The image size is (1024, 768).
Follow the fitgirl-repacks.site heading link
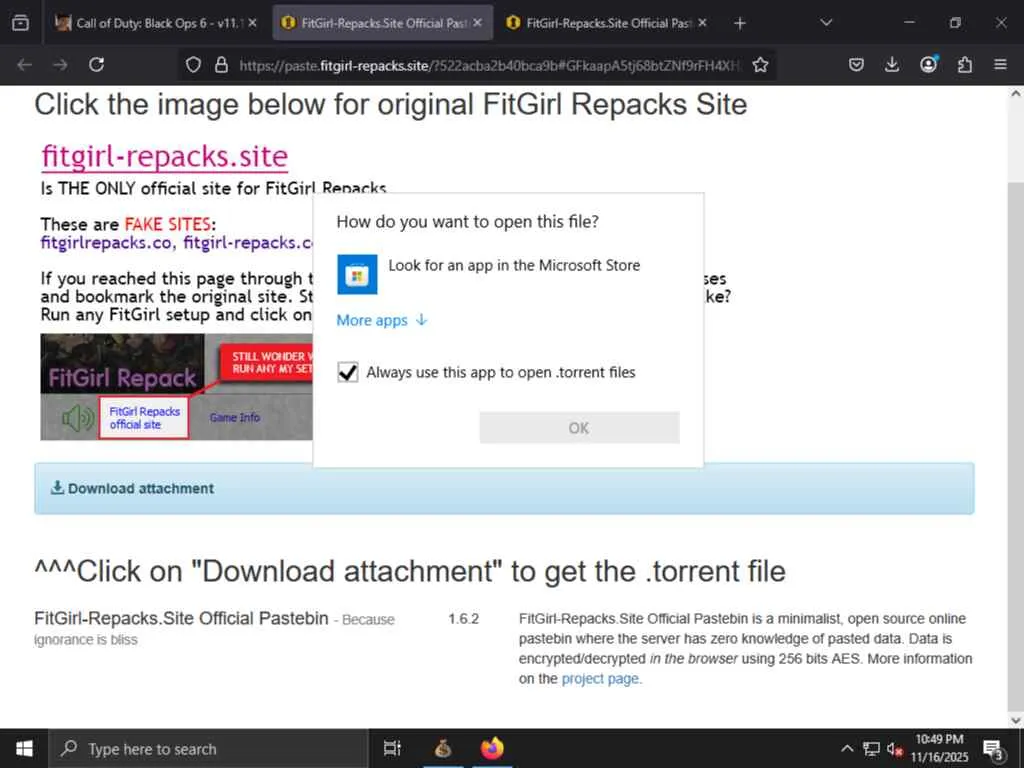(x=165, y=156)
